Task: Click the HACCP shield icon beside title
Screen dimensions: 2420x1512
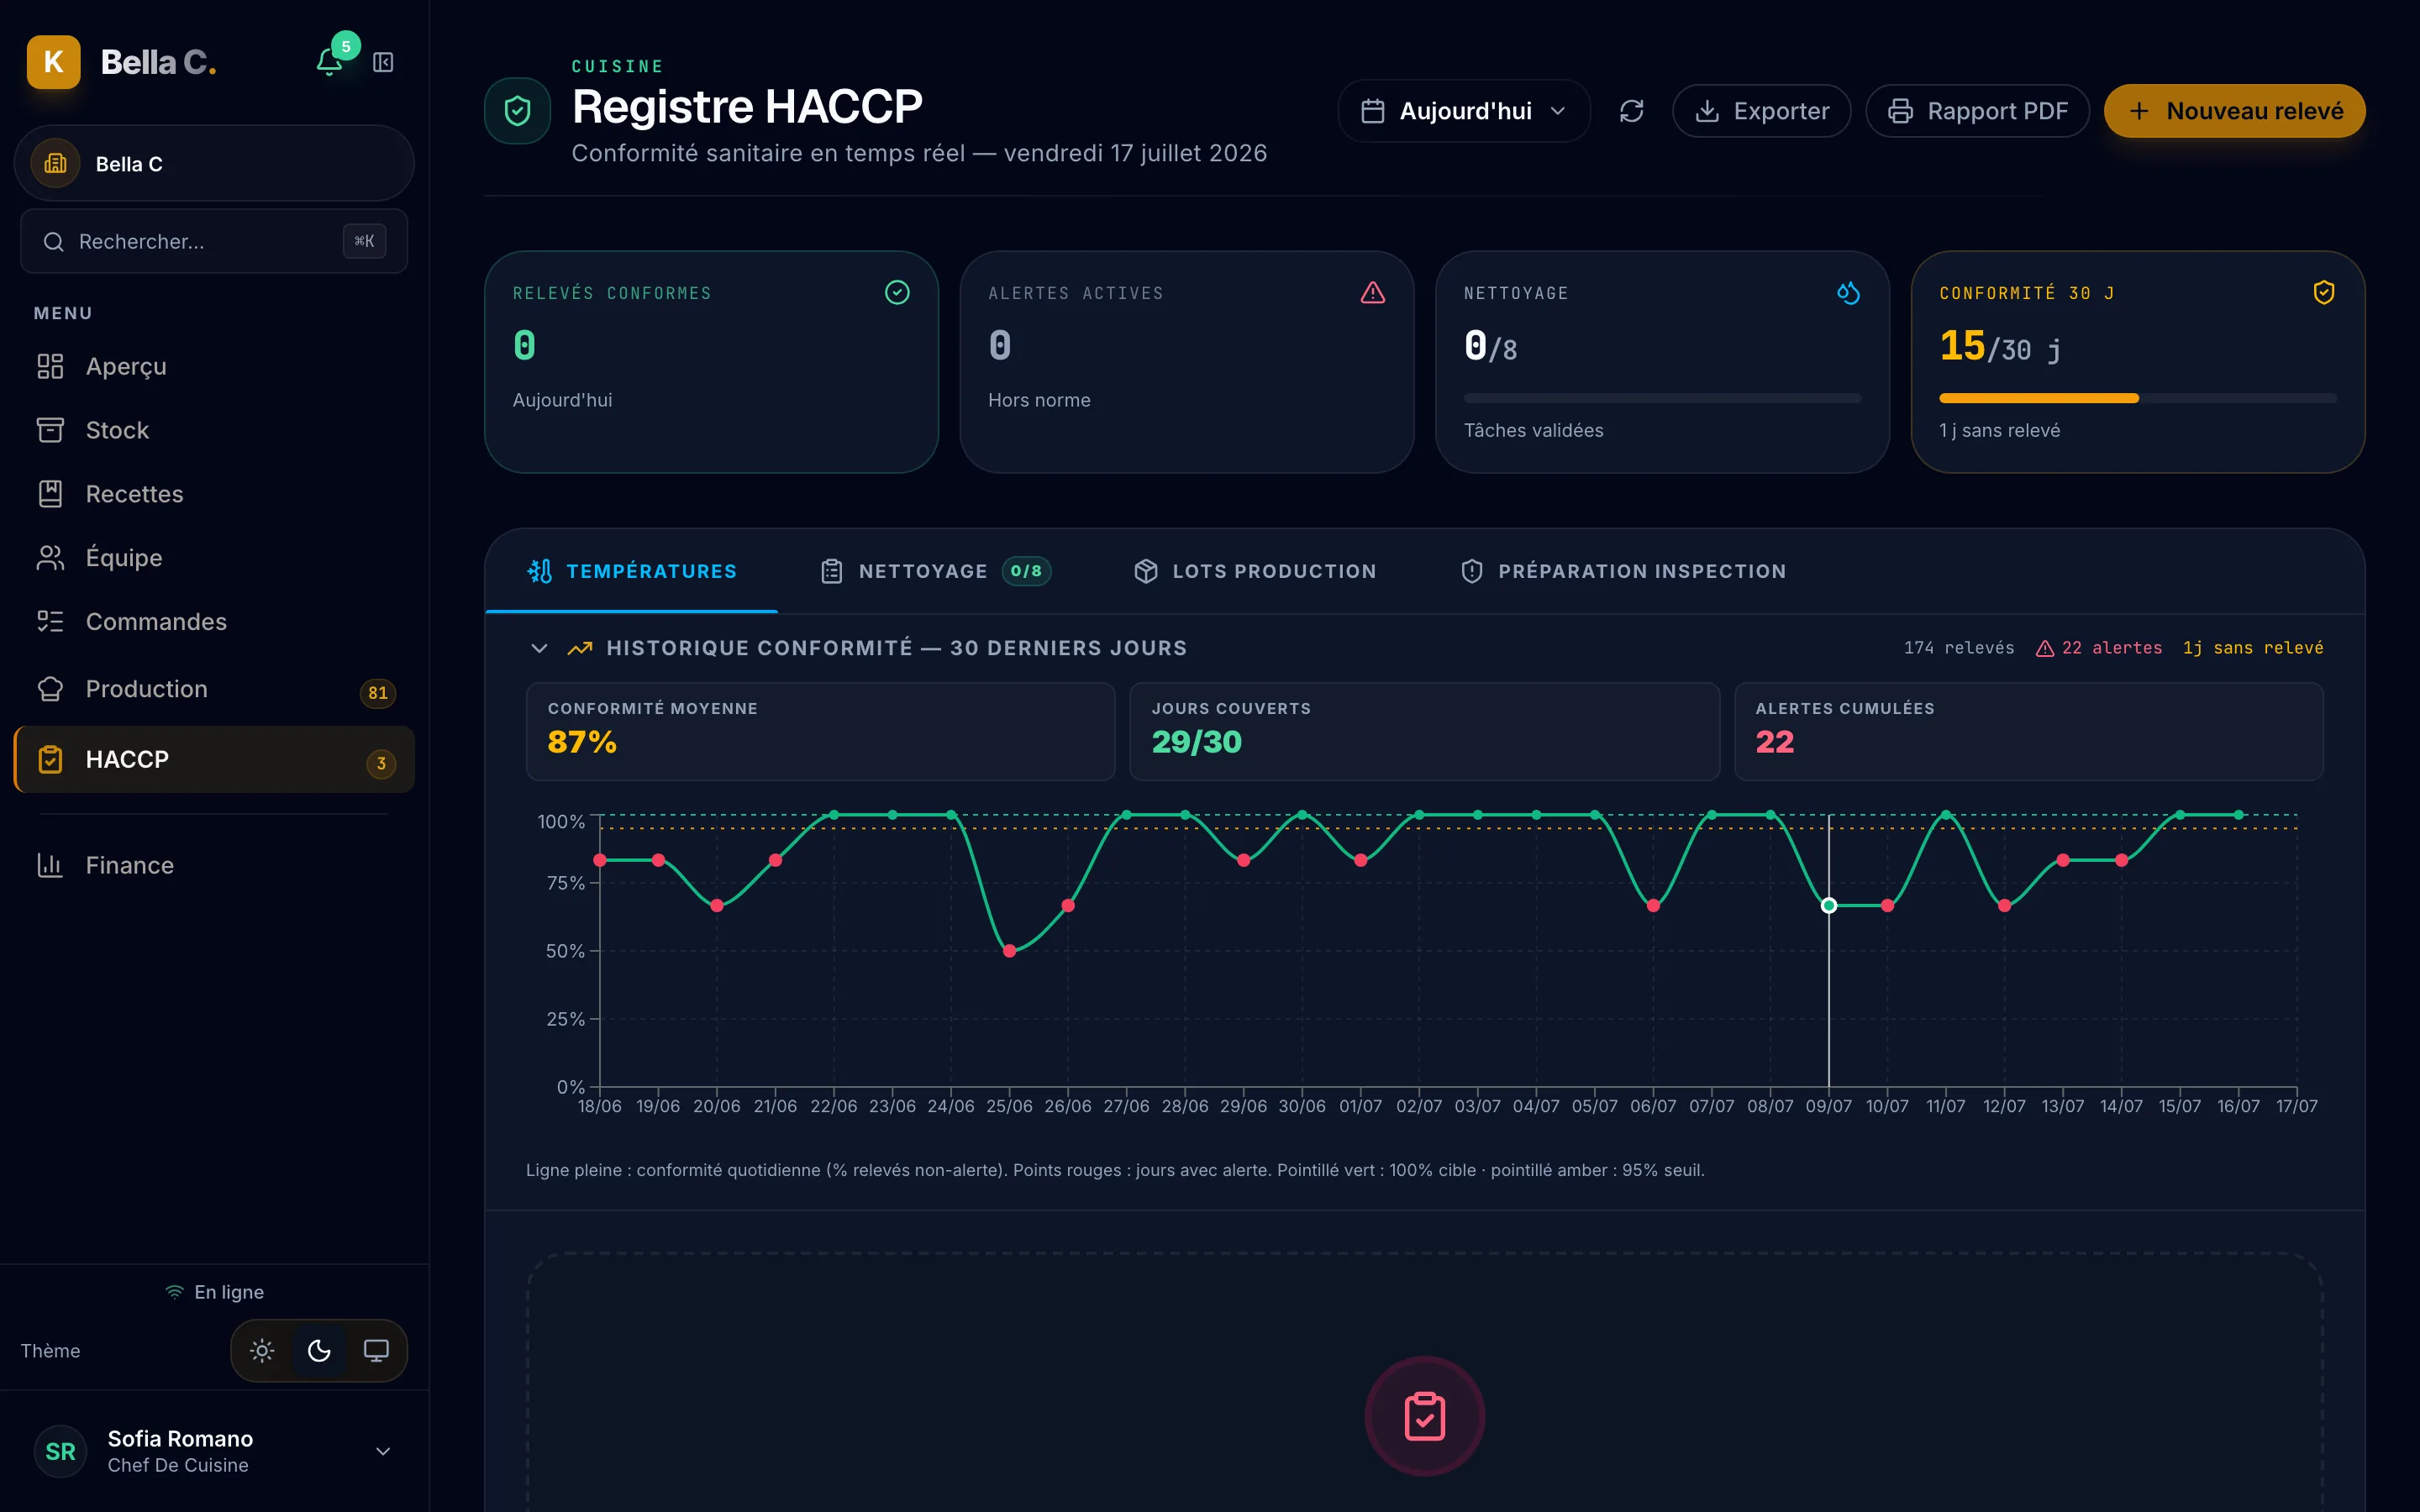Action: point(517,110)
